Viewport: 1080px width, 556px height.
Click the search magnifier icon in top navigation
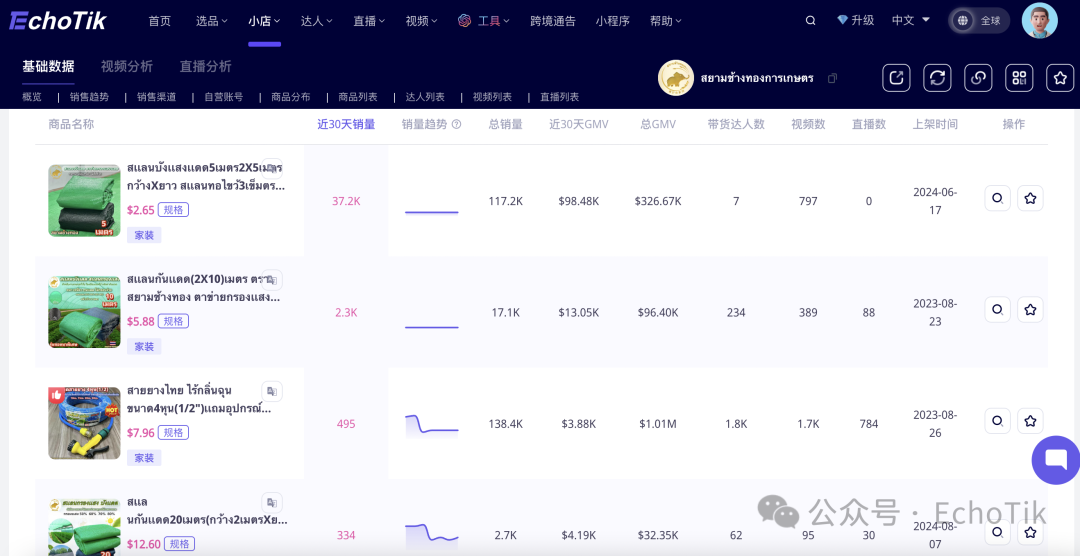point(810,20)
